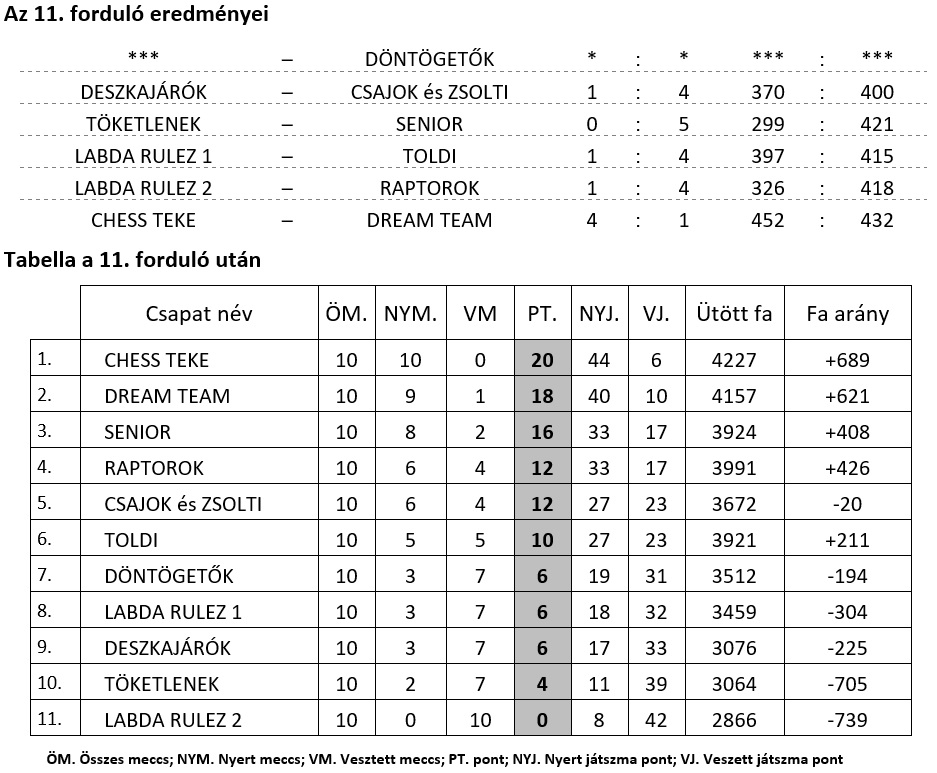Click TOLDI in the standings table

131,540
